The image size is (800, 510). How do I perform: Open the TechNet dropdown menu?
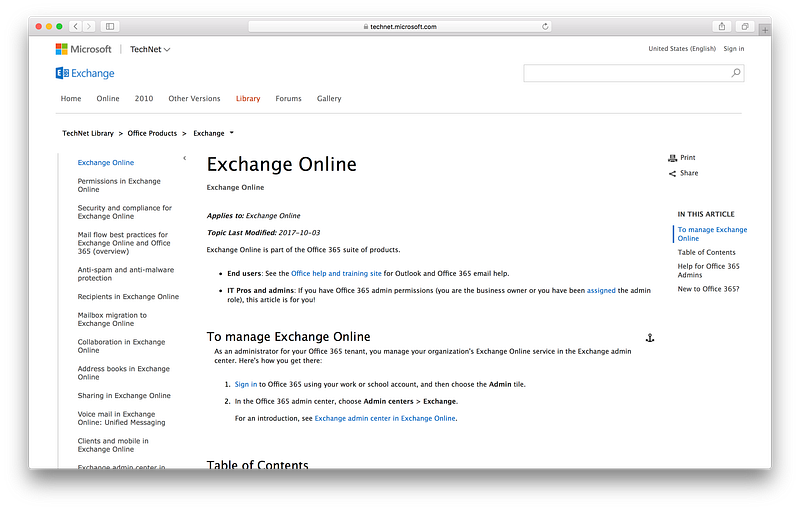point(149,49)
